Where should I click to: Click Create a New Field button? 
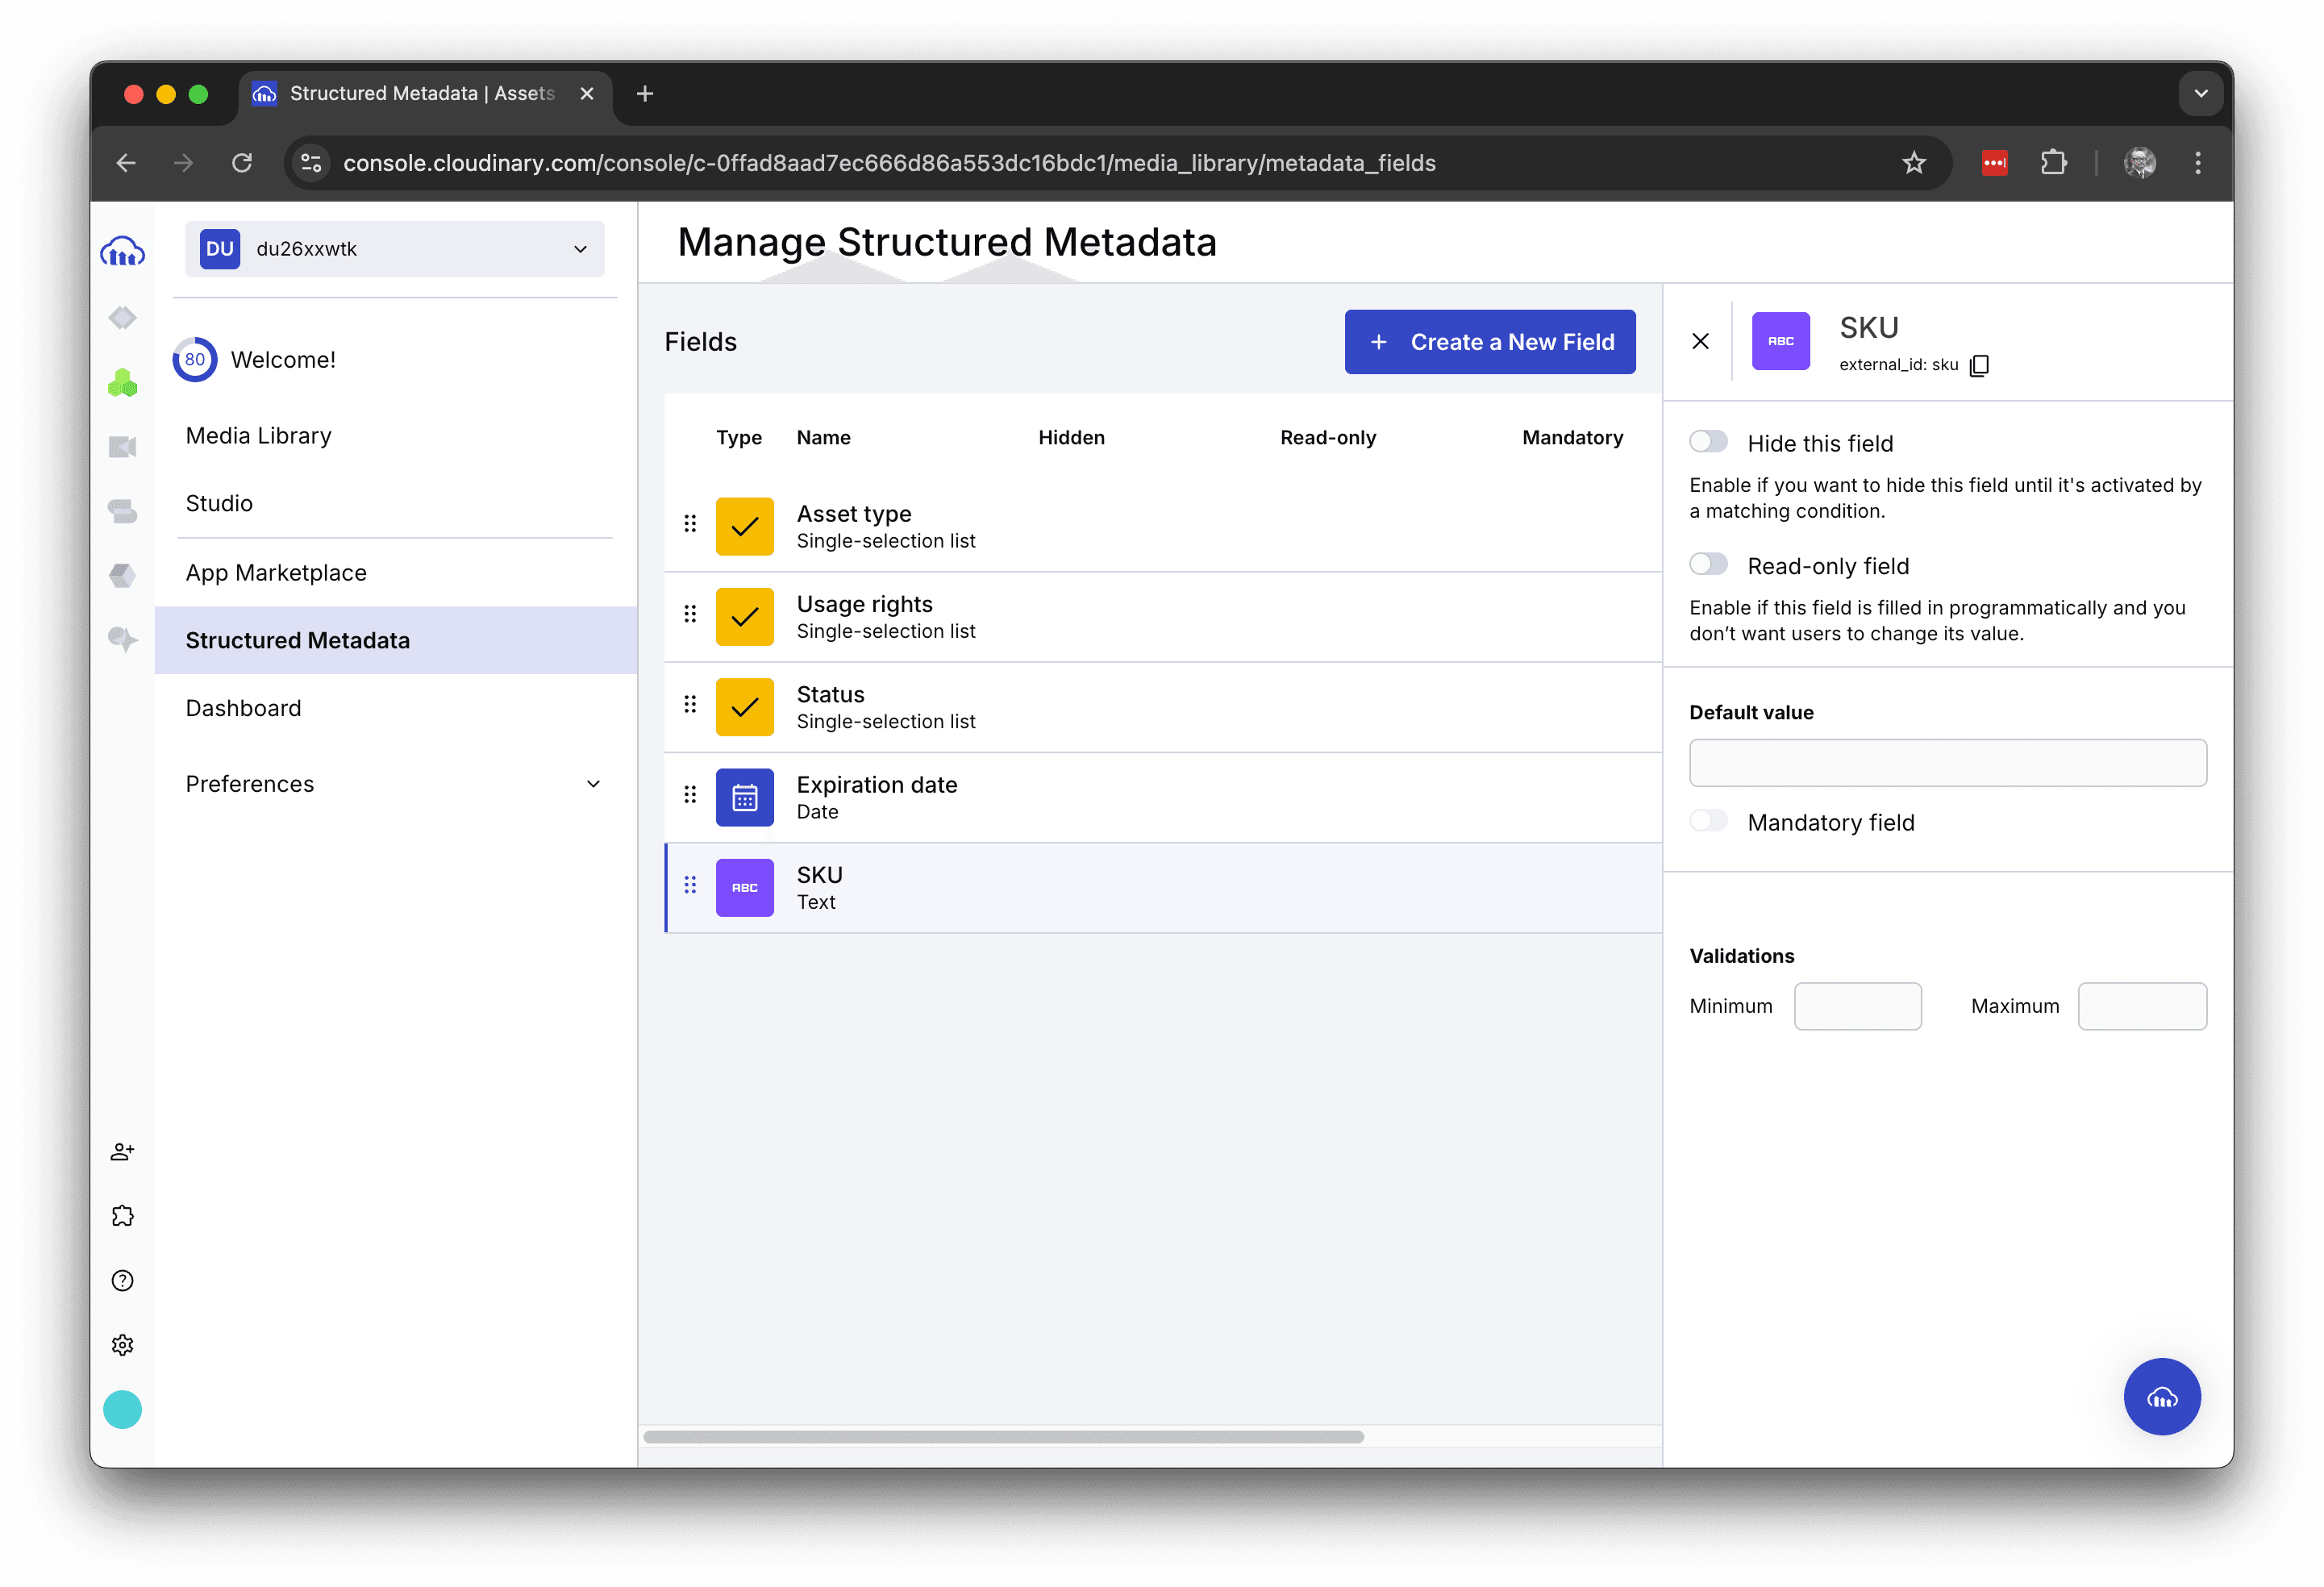click(1489, 342)
